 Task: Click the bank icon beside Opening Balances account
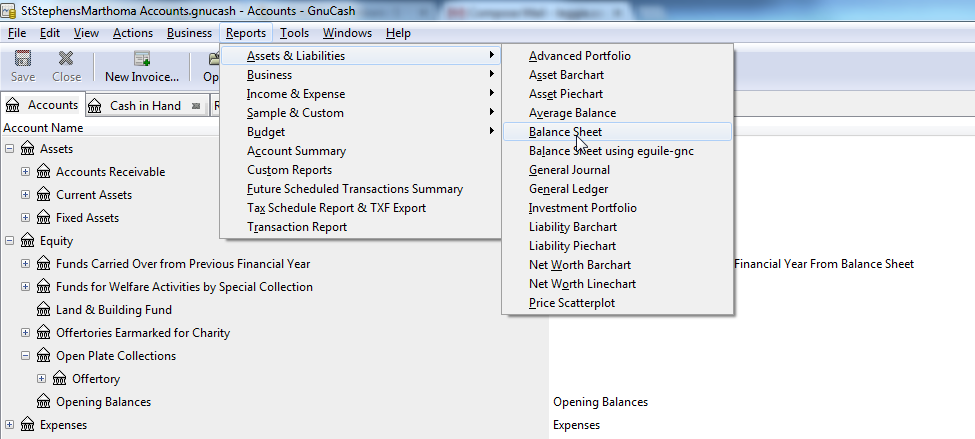(44, 402)
